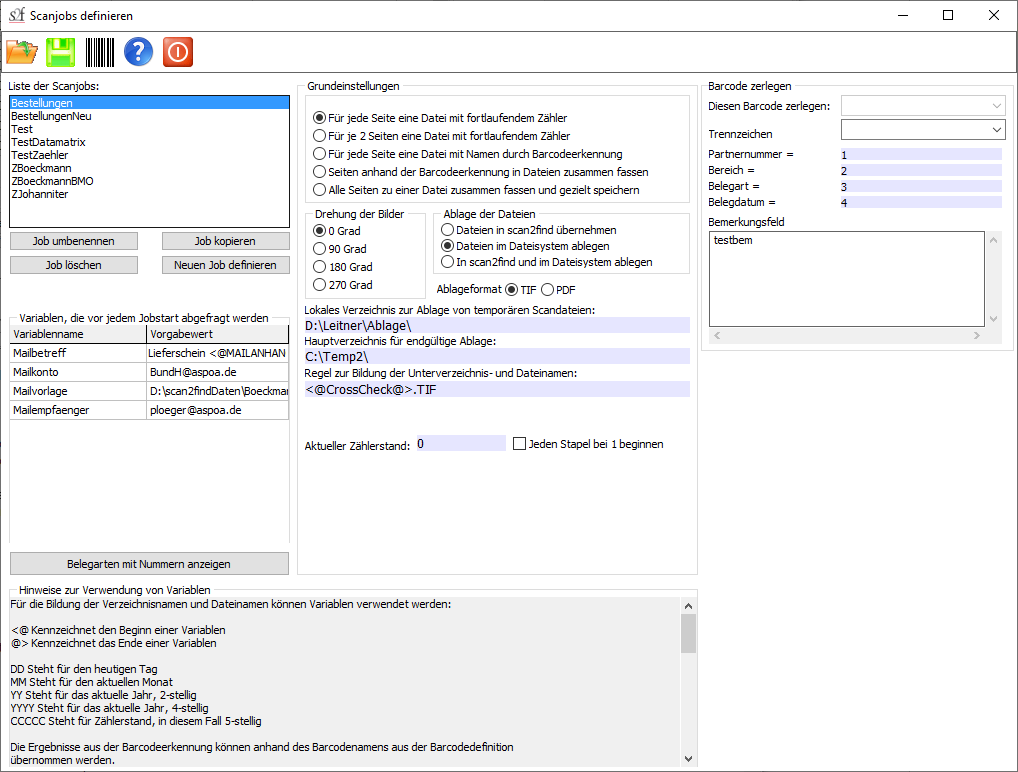Select 'ZBoeckmannBMO' scanjob
1018x772 pixels.
point(149,181)
